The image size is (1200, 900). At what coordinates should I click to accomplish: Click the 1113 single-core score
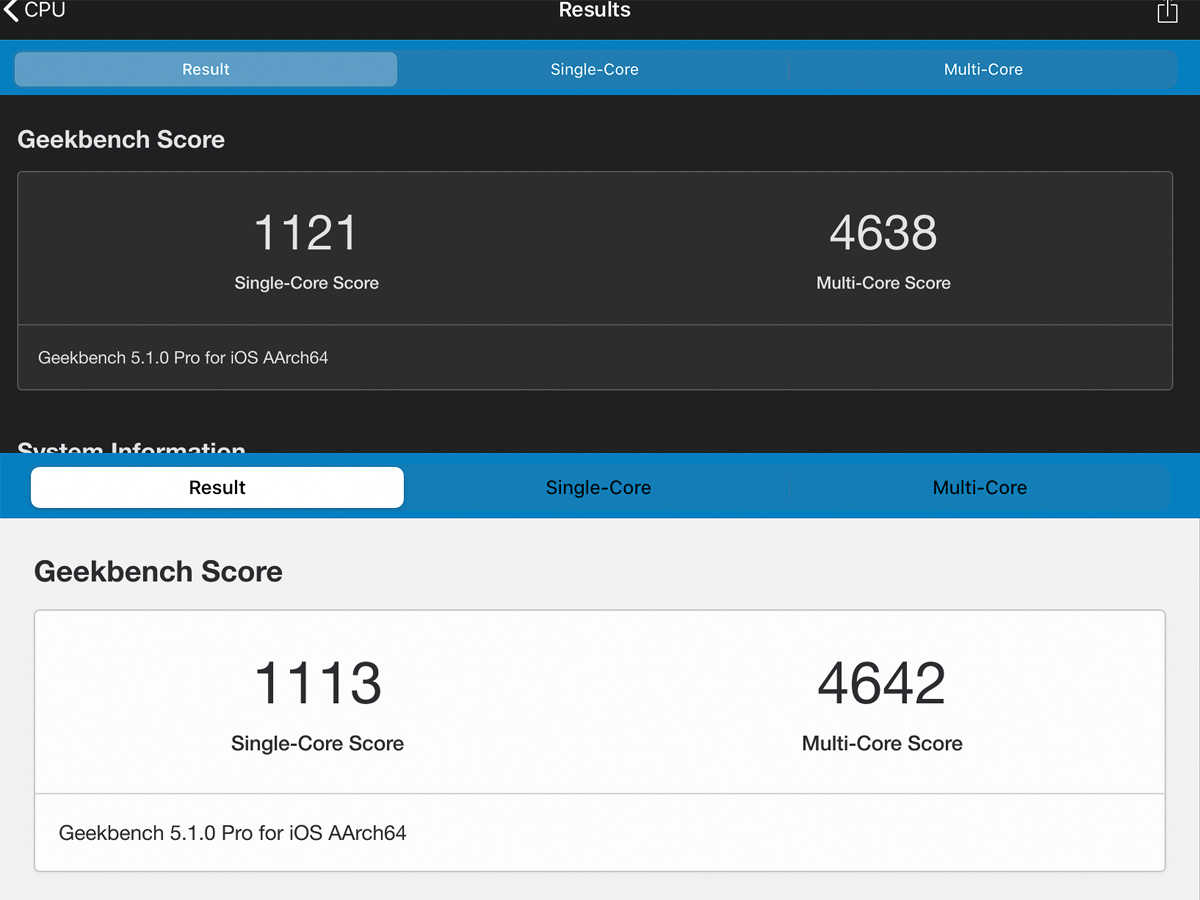317,683
